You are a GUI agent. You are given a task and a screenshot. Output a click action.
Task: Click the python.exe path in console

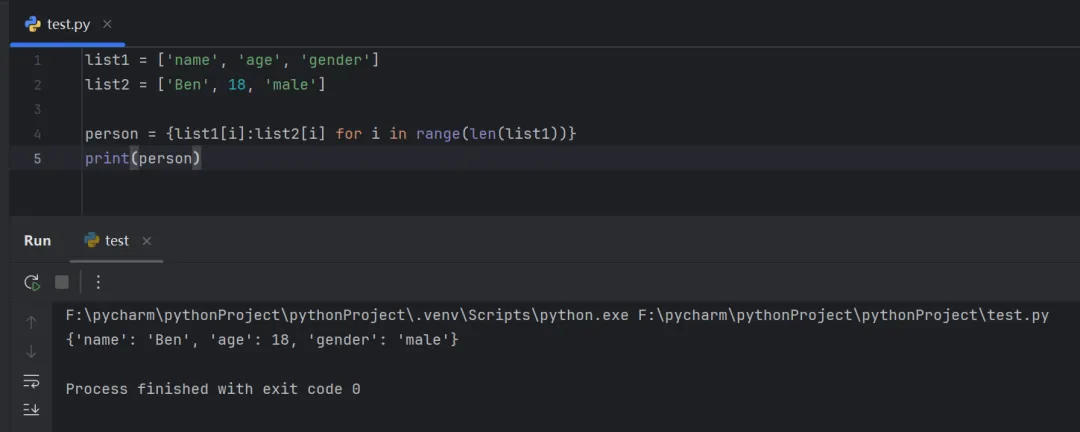(x=347, y=316)
